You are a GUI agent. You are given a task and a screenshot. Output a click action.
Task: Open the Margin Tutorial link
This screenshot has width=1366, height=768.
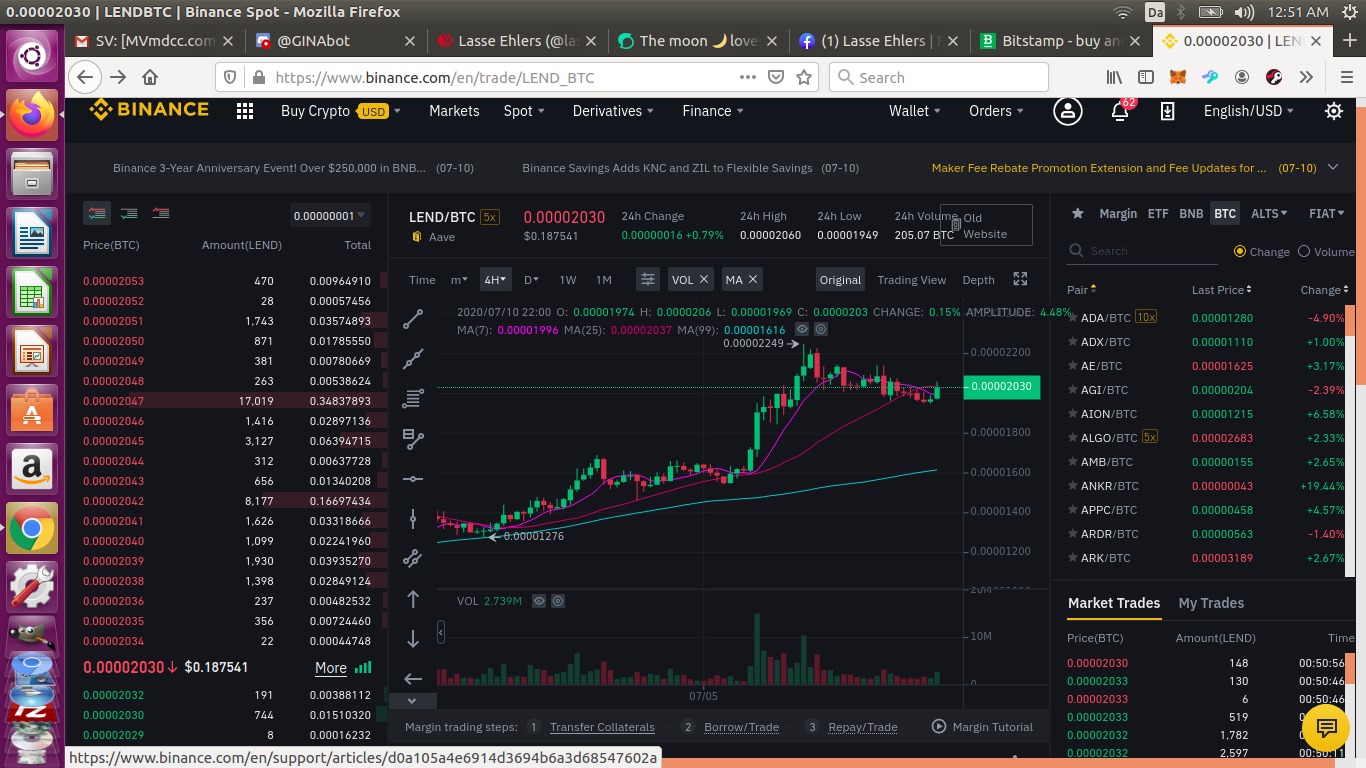(x=982, y=727)
